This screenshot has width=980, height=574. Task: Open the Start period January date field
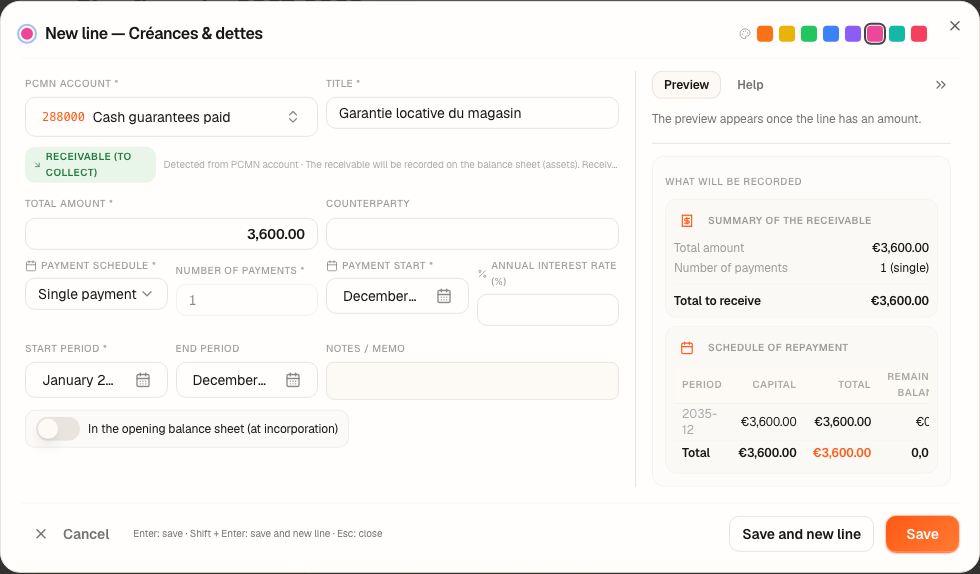click(x=96, y=380)
